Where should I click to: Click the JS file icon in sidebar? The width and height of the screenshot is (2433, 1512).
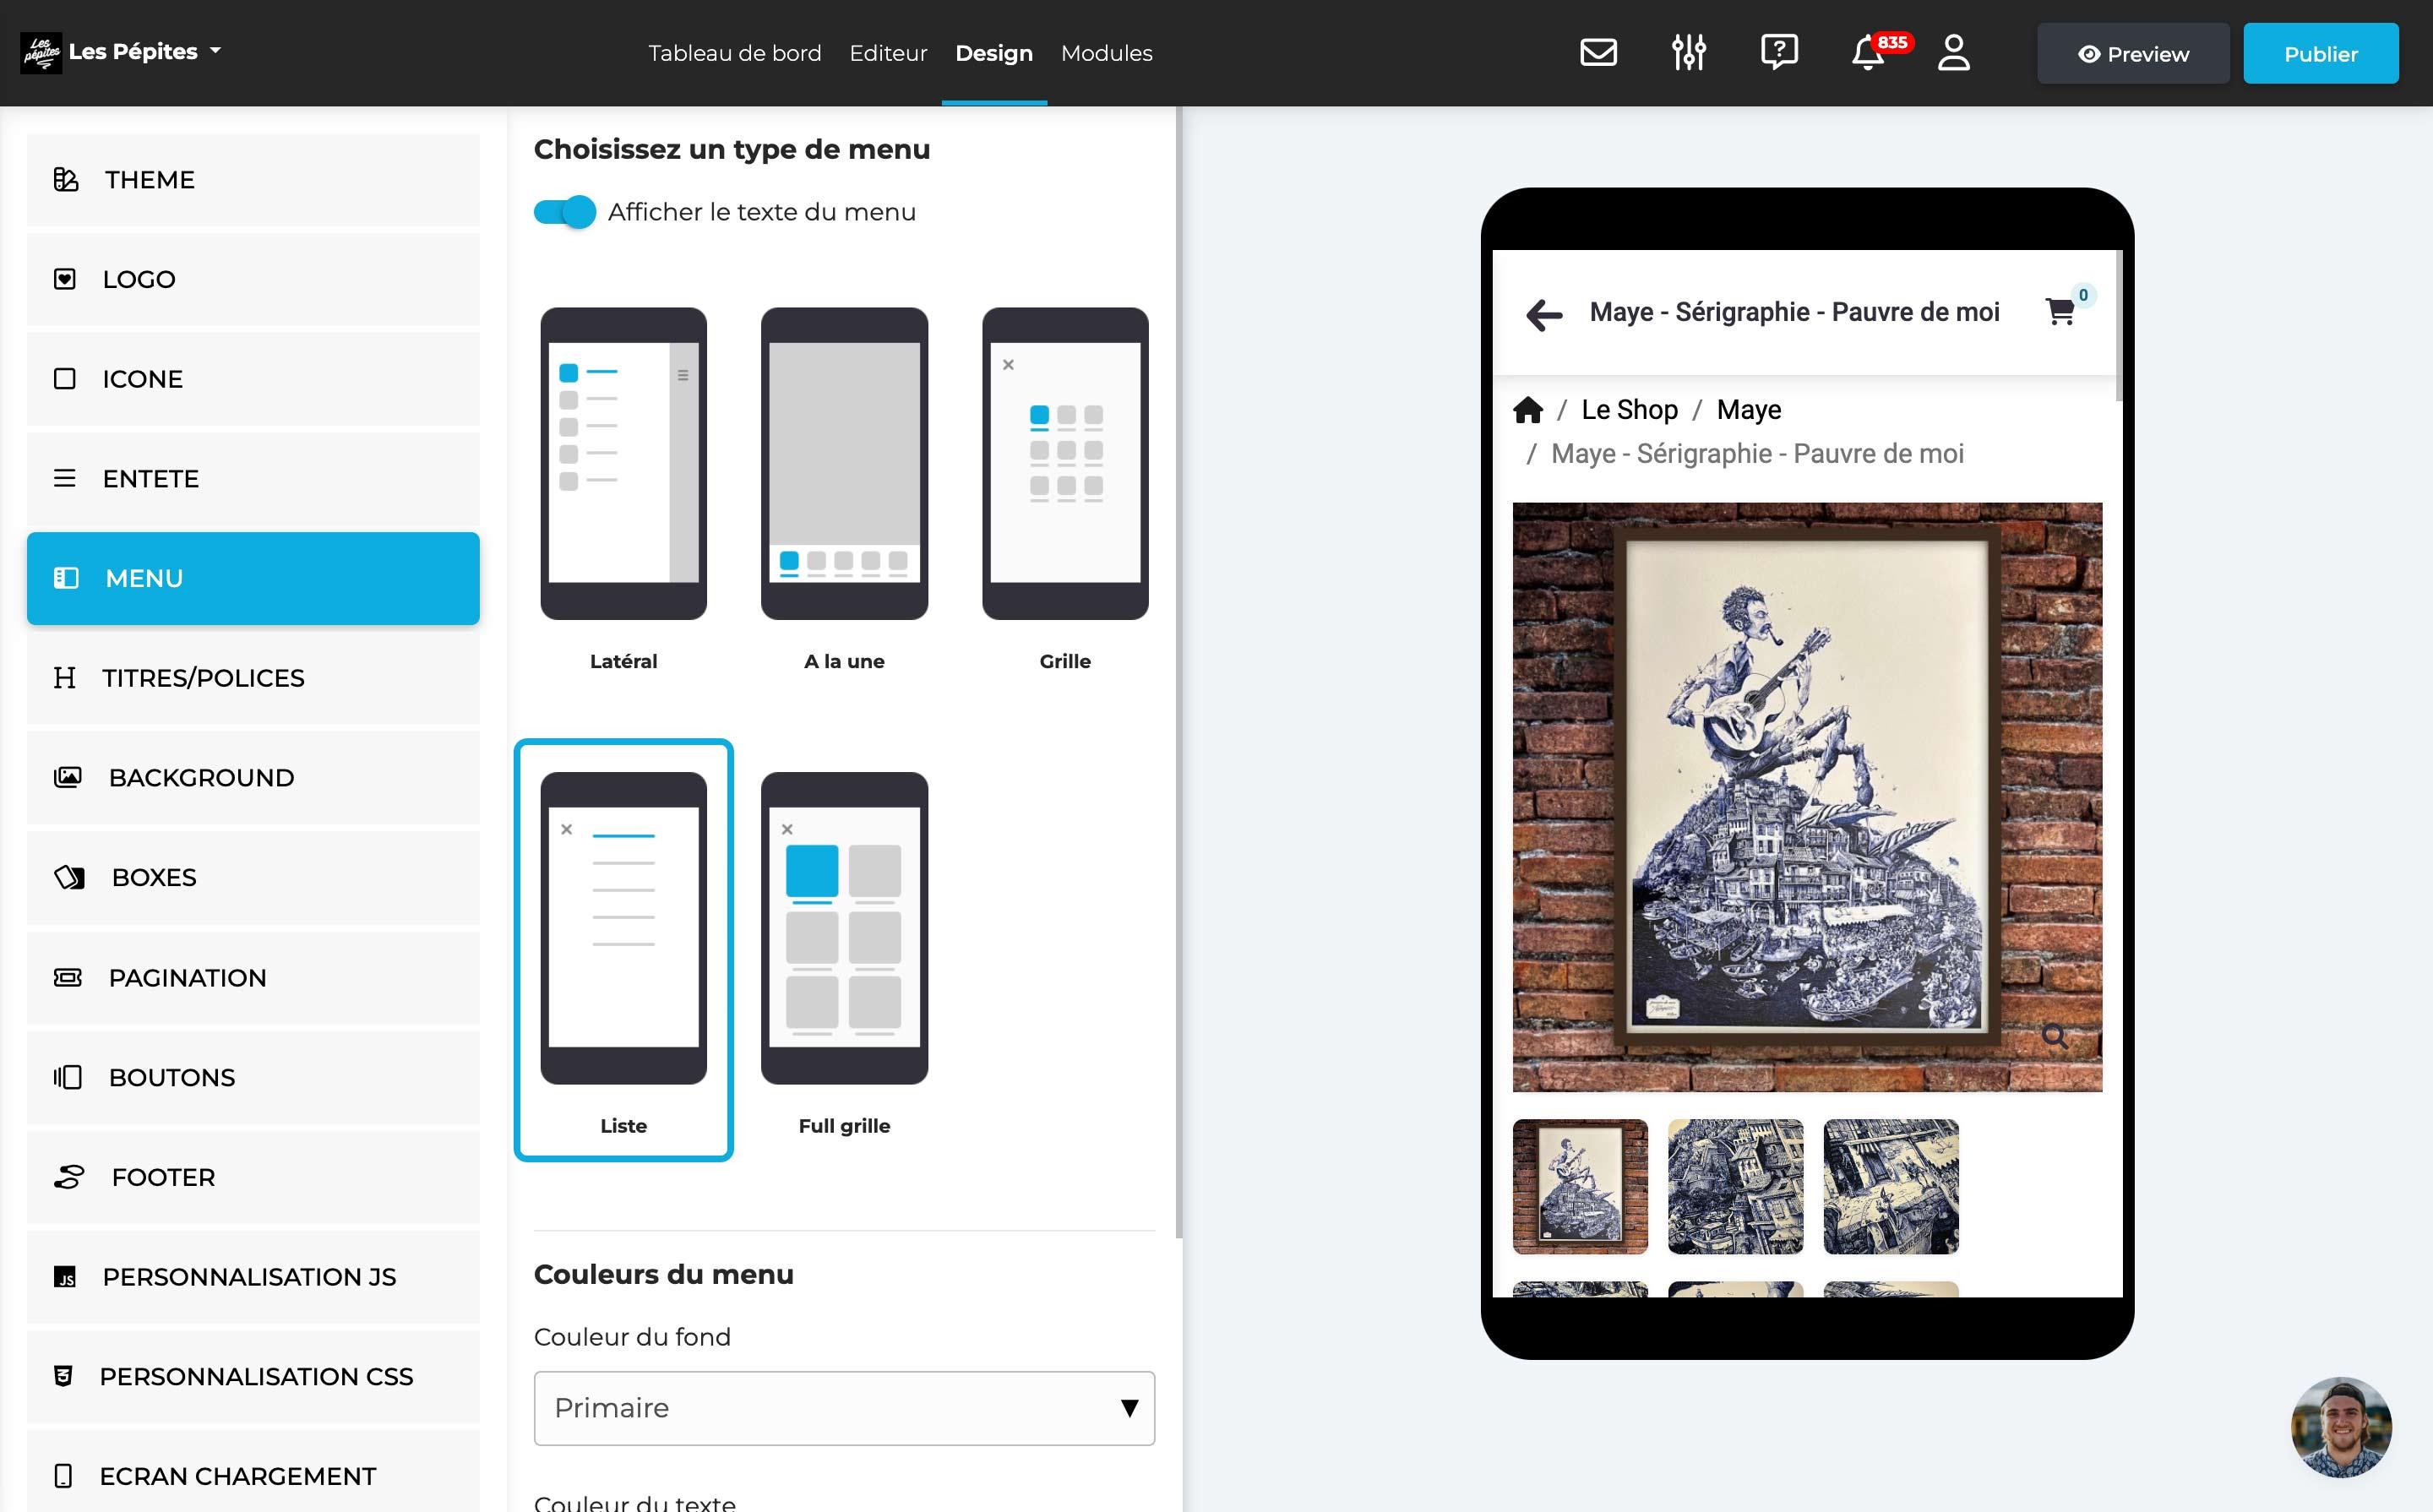click(x=65, y=1277)
